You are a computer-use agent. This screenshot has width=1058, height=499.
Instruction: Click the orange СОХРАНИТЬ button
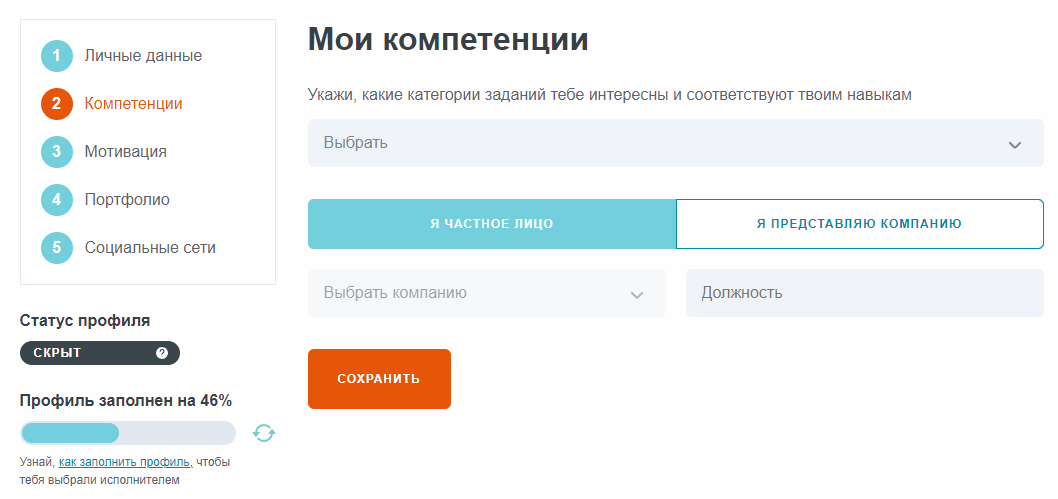379,378
